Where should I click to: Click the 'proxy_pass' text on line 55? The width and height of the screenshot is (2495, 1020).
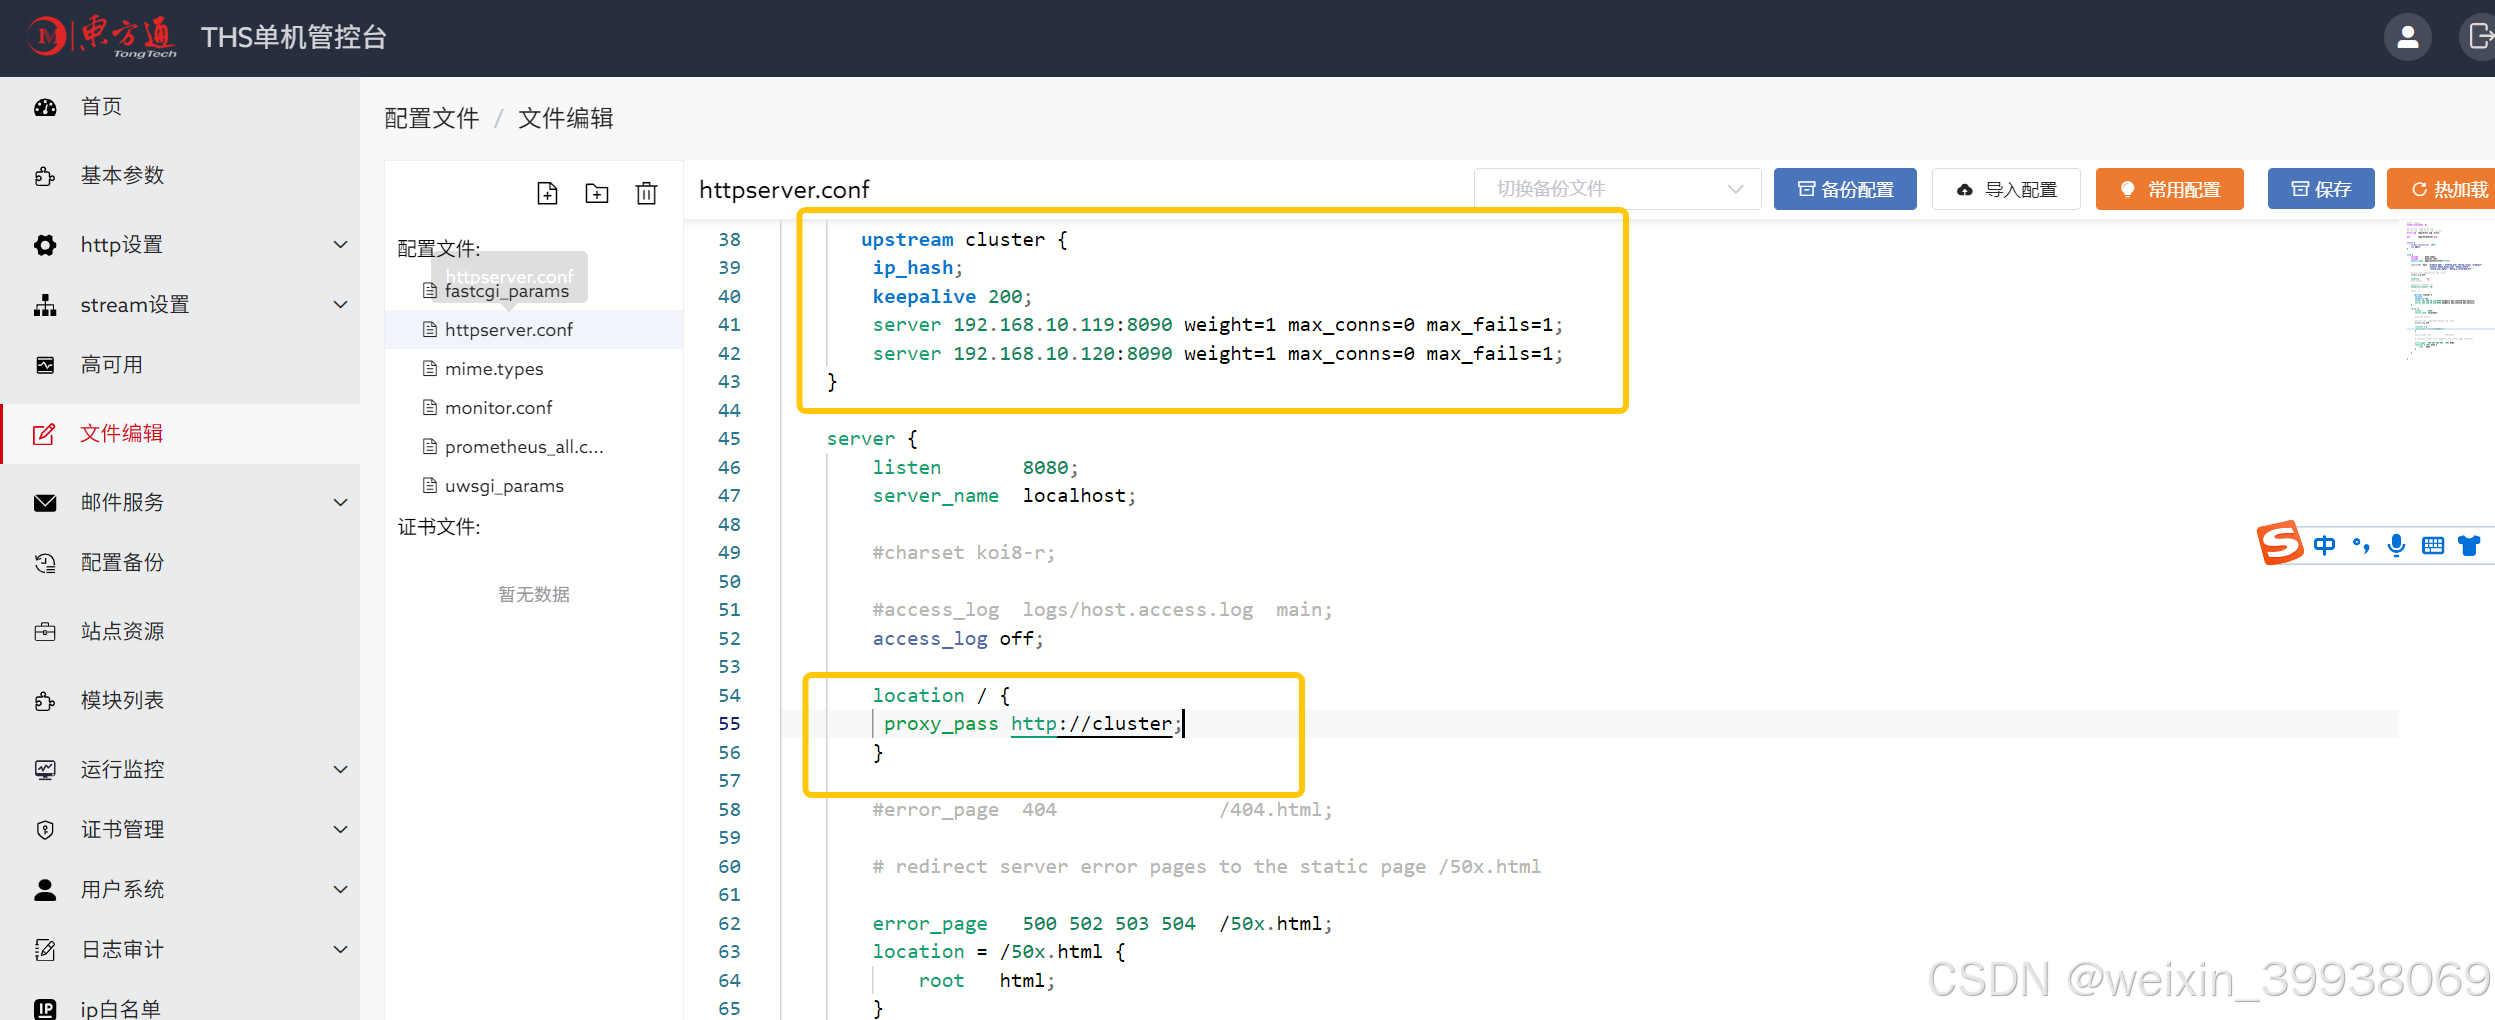click(941, 724)
